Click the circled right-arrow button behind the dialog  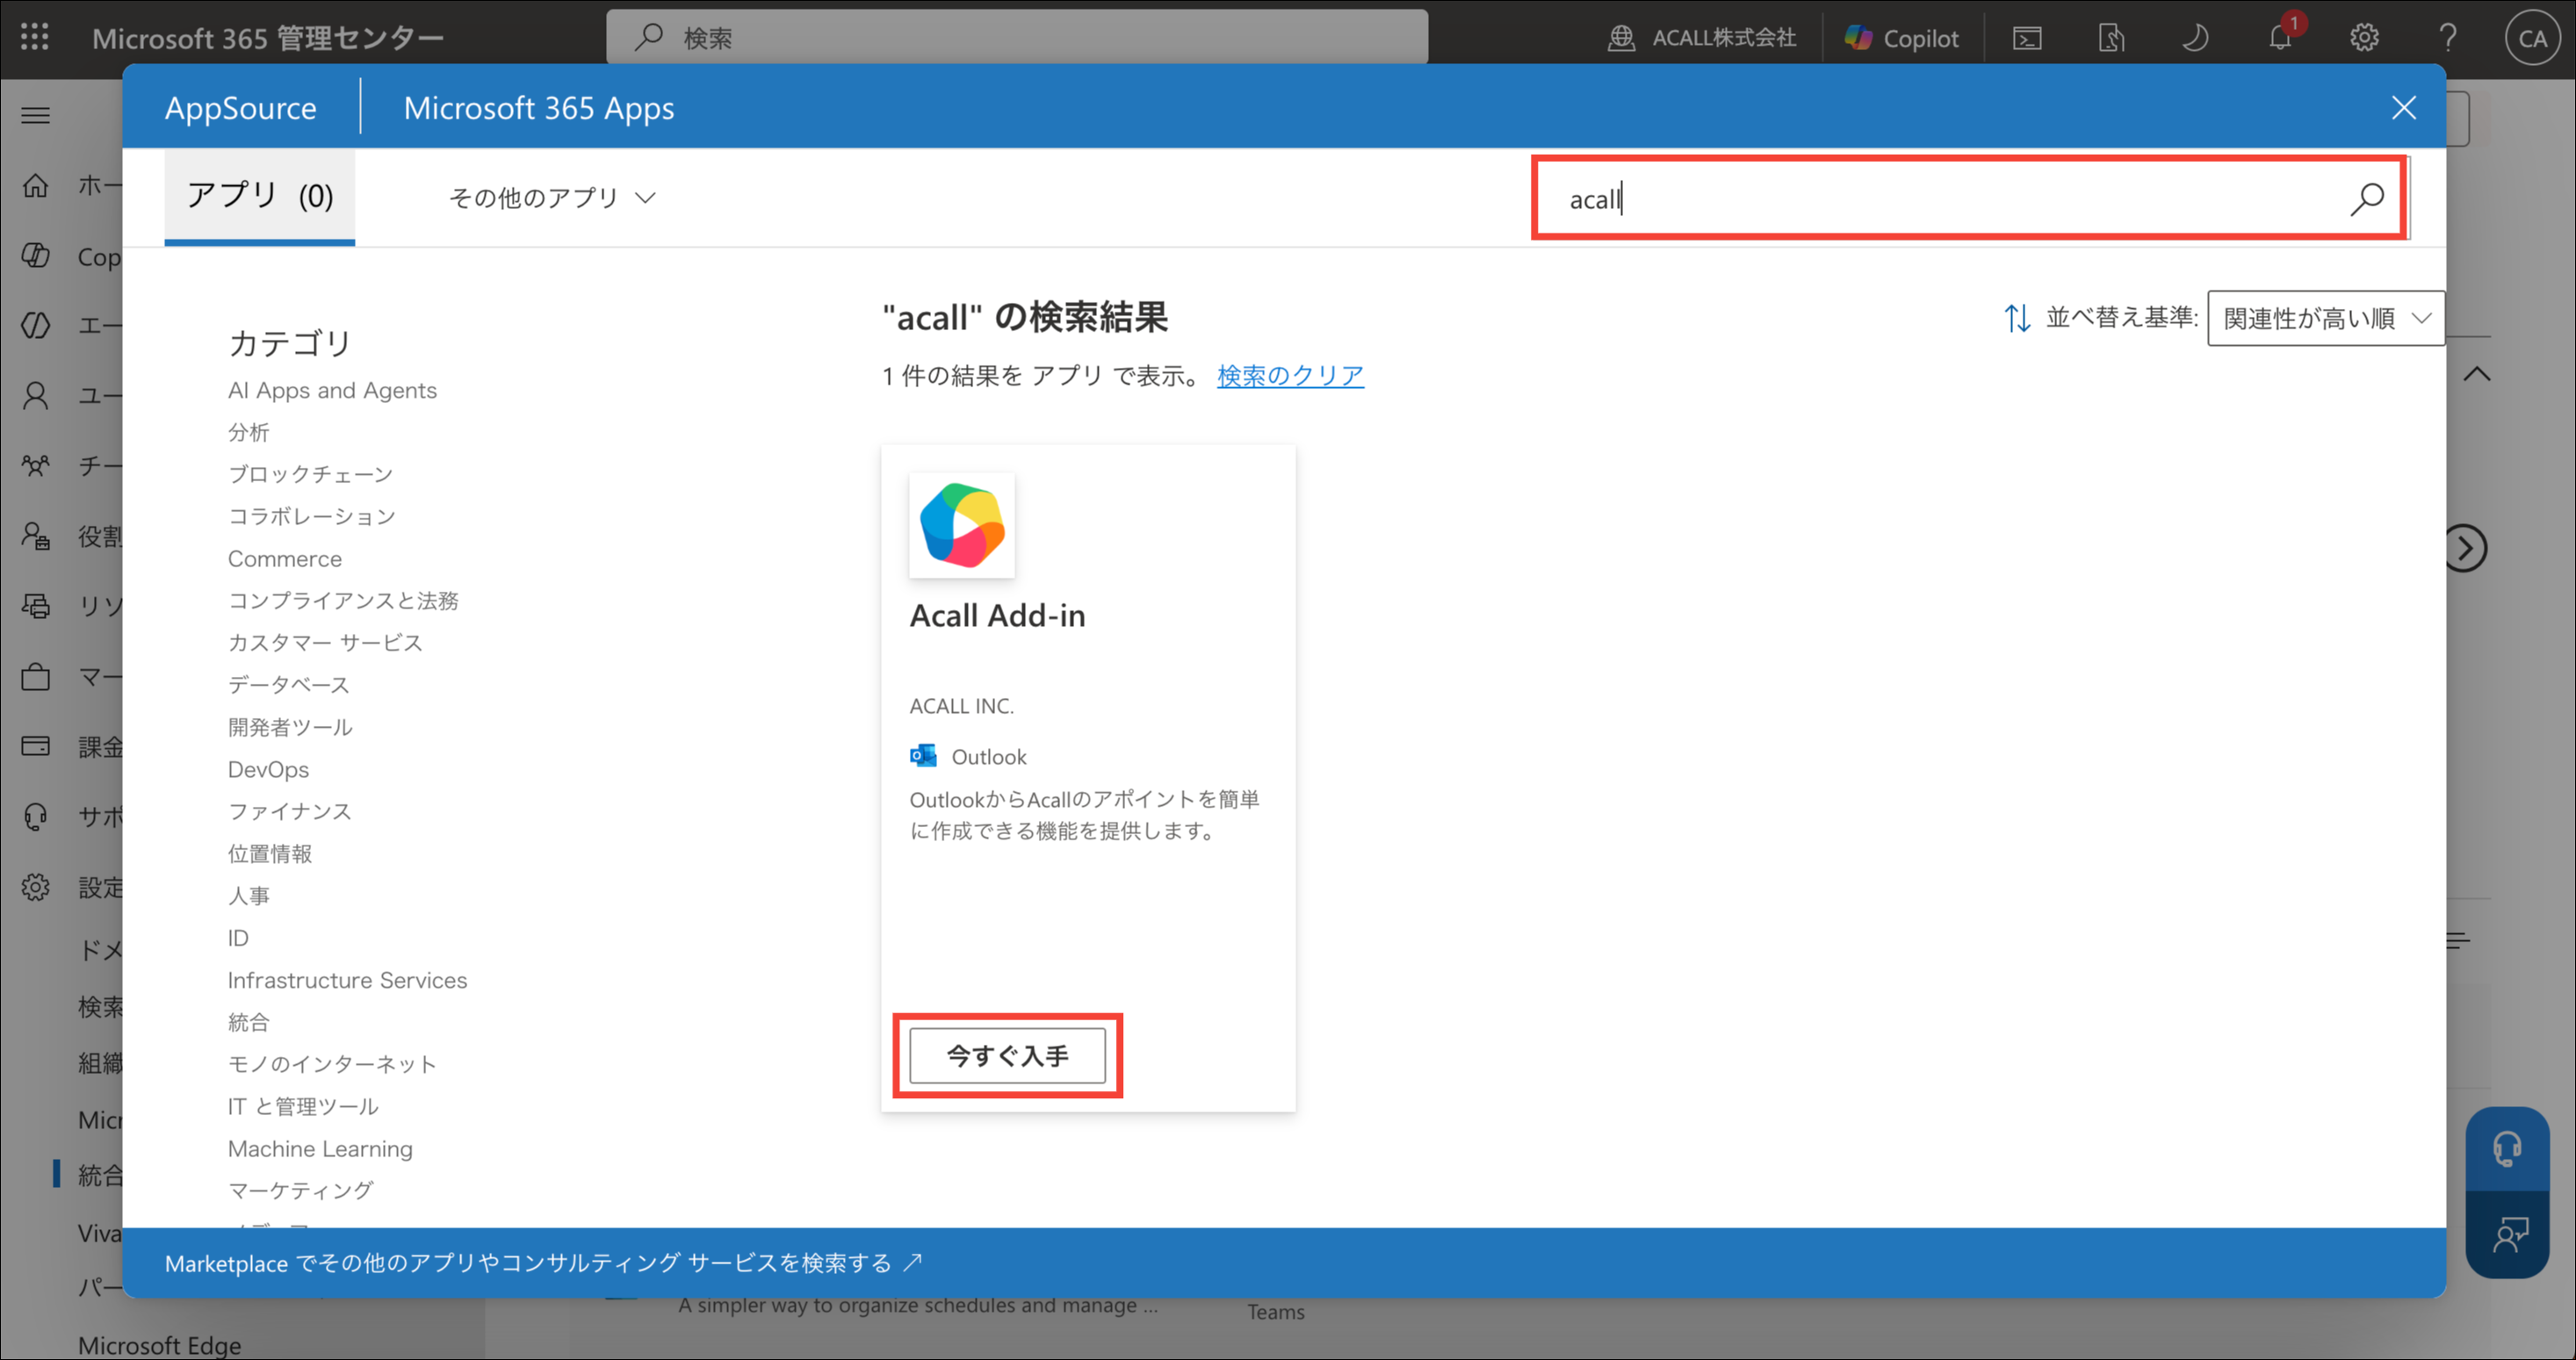tap(2465, 548)
